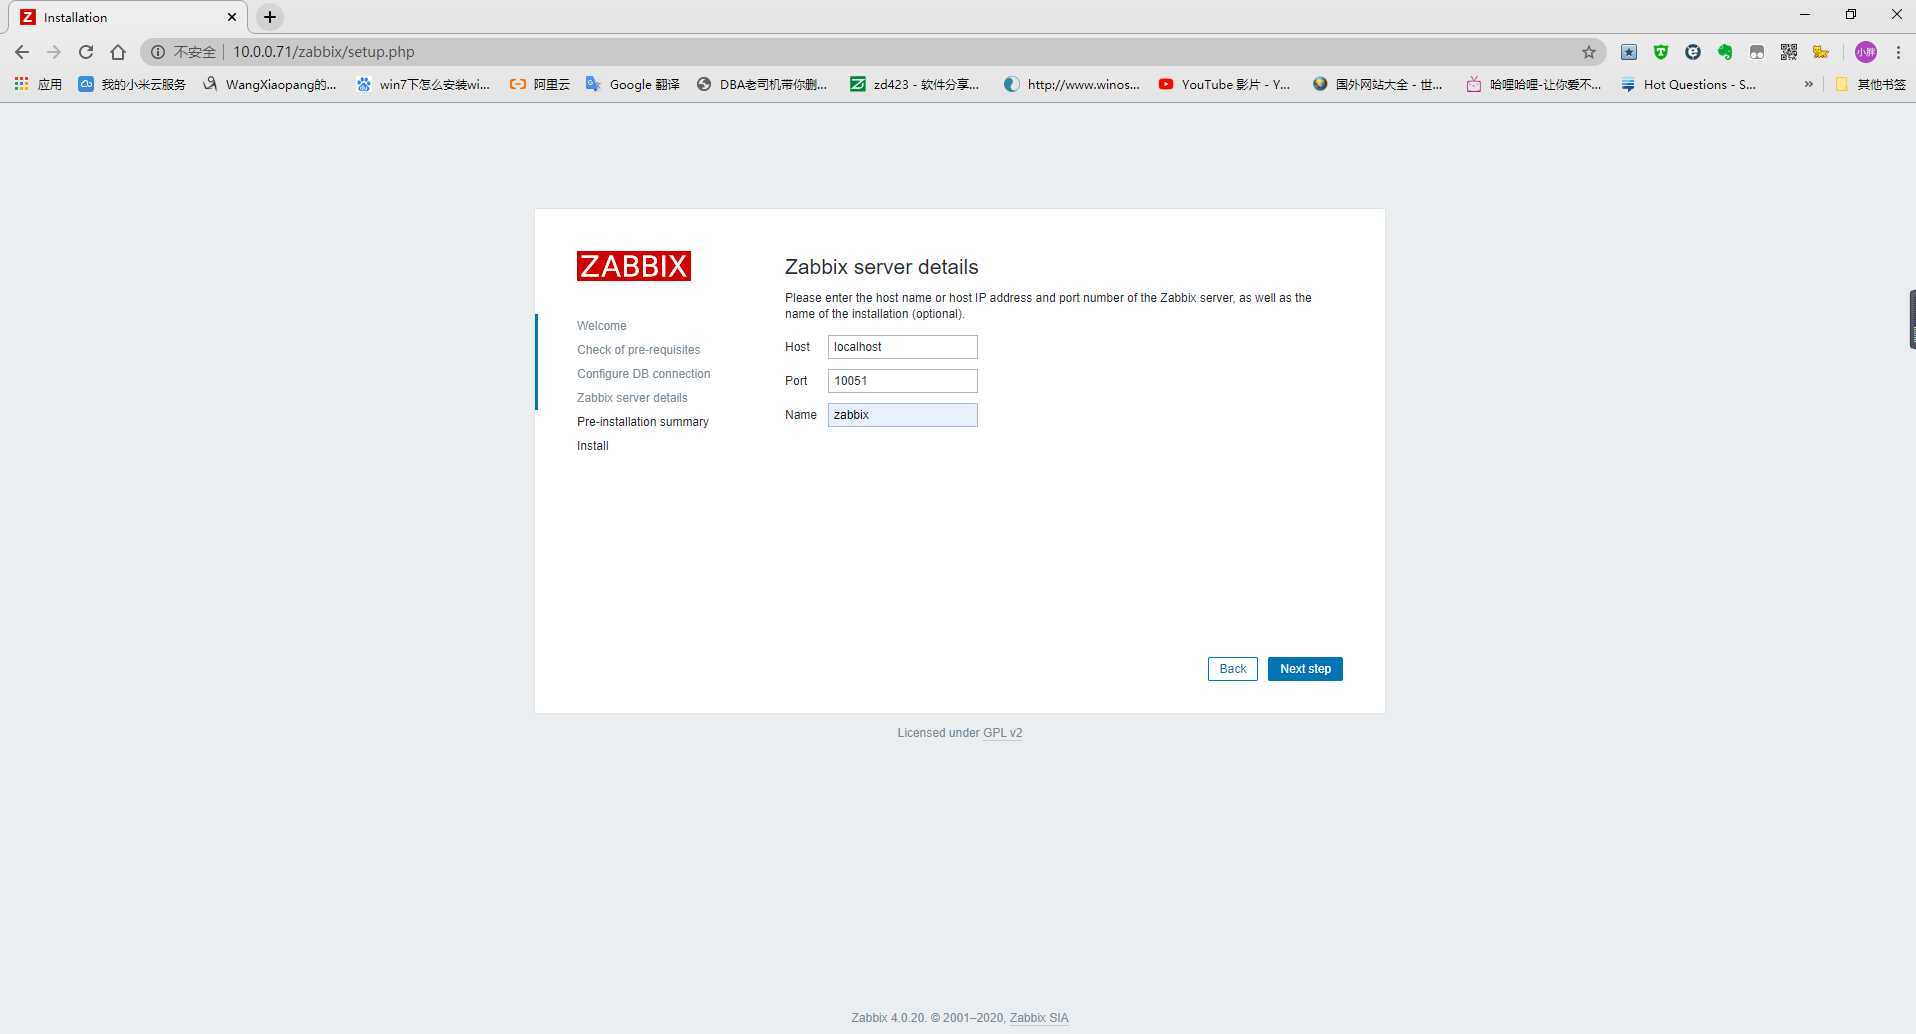1916x1034 pixels.
Task: Open the 其他书签 bookmarks folder
Action: [1870, 84]
